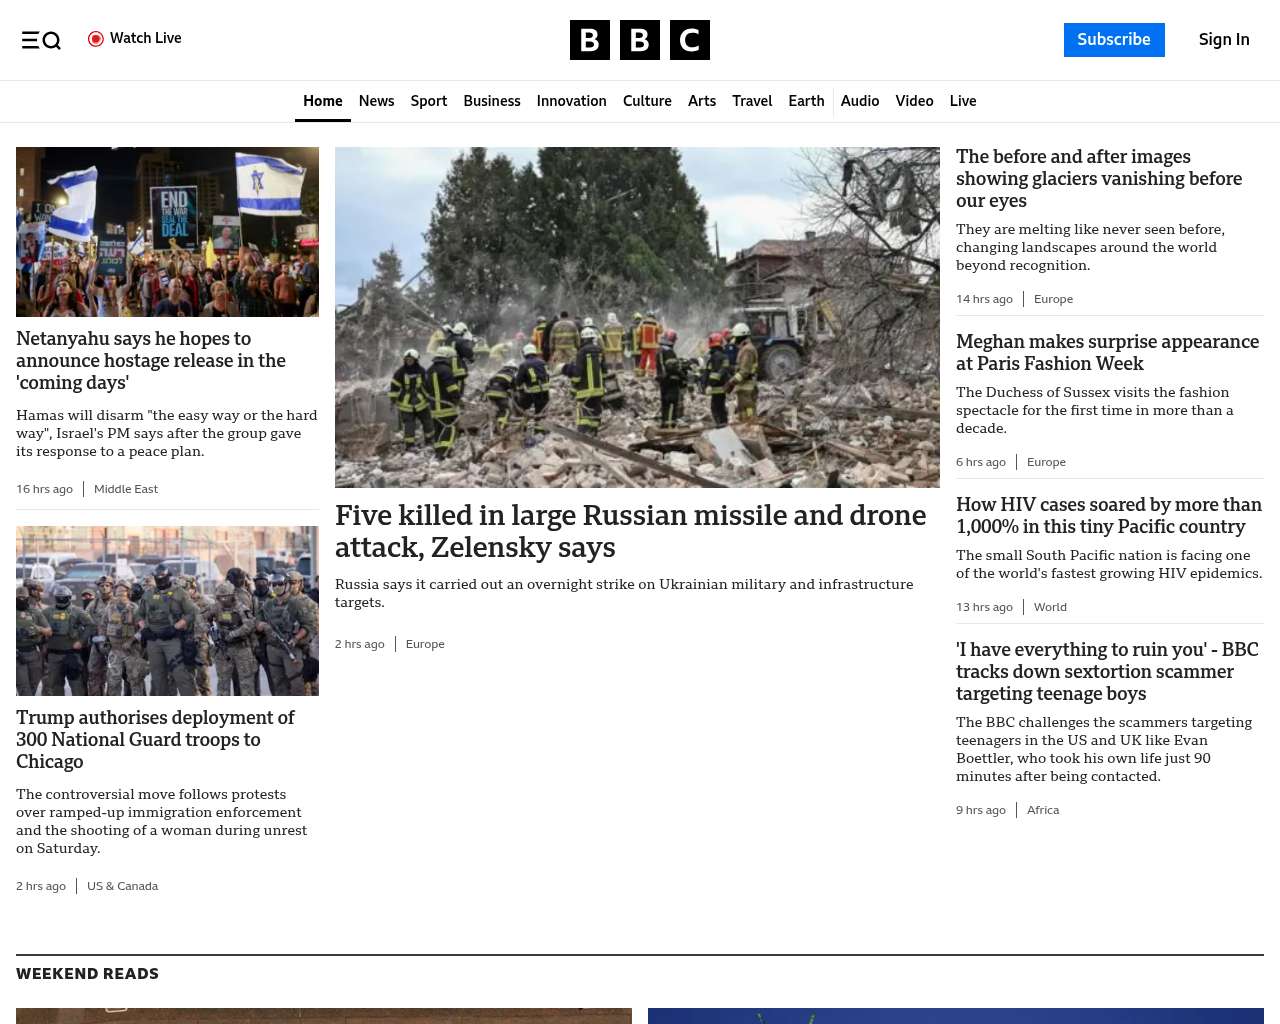
Task: Open Meghan at Paris Fashion Week story
Action: point(1107,353)
